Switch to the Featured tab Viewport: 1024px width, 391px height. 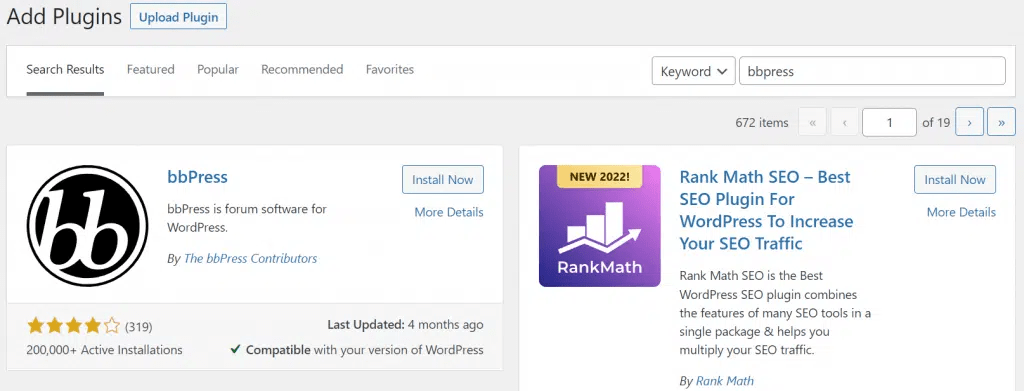pos(151,69)
